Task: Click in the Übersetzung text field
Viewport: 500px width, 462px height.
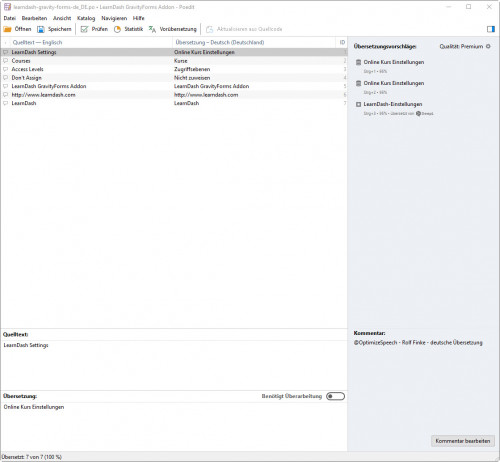Action: tap(173, 427)
